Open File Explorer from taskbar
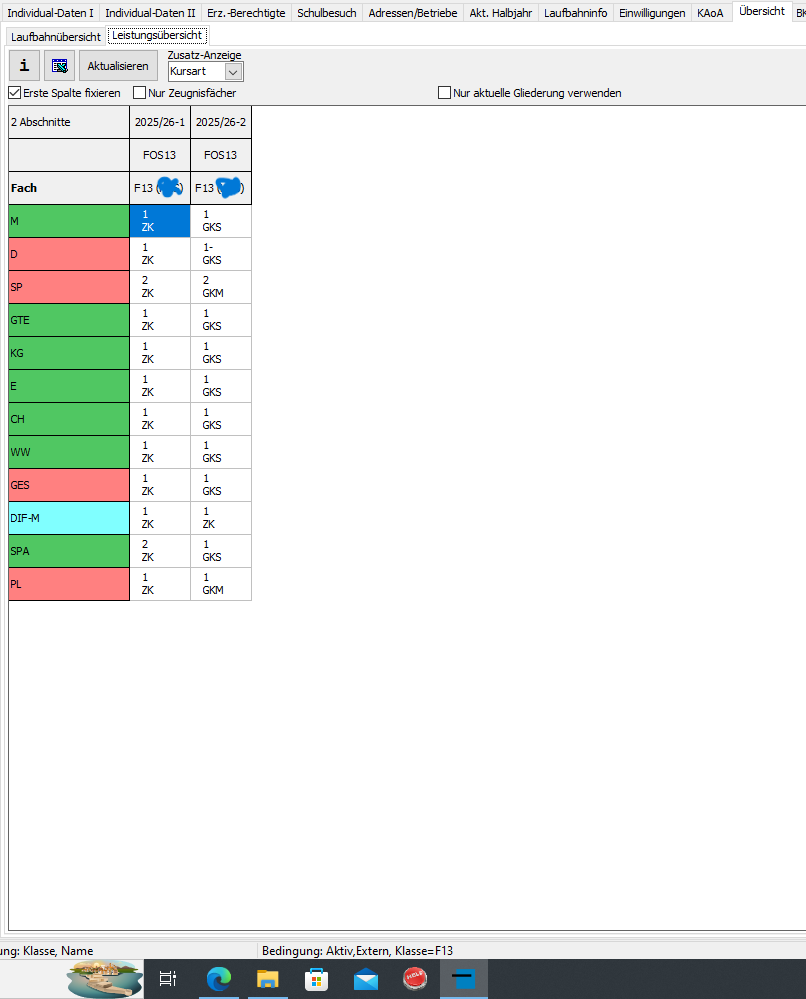This screenshot has width=806, height=999. (x=268, y=979)
